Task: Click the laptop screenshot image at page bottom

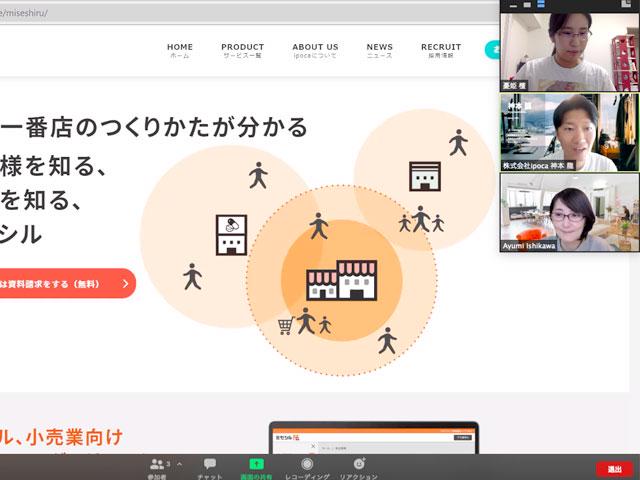Action: [x=374, y=438]
